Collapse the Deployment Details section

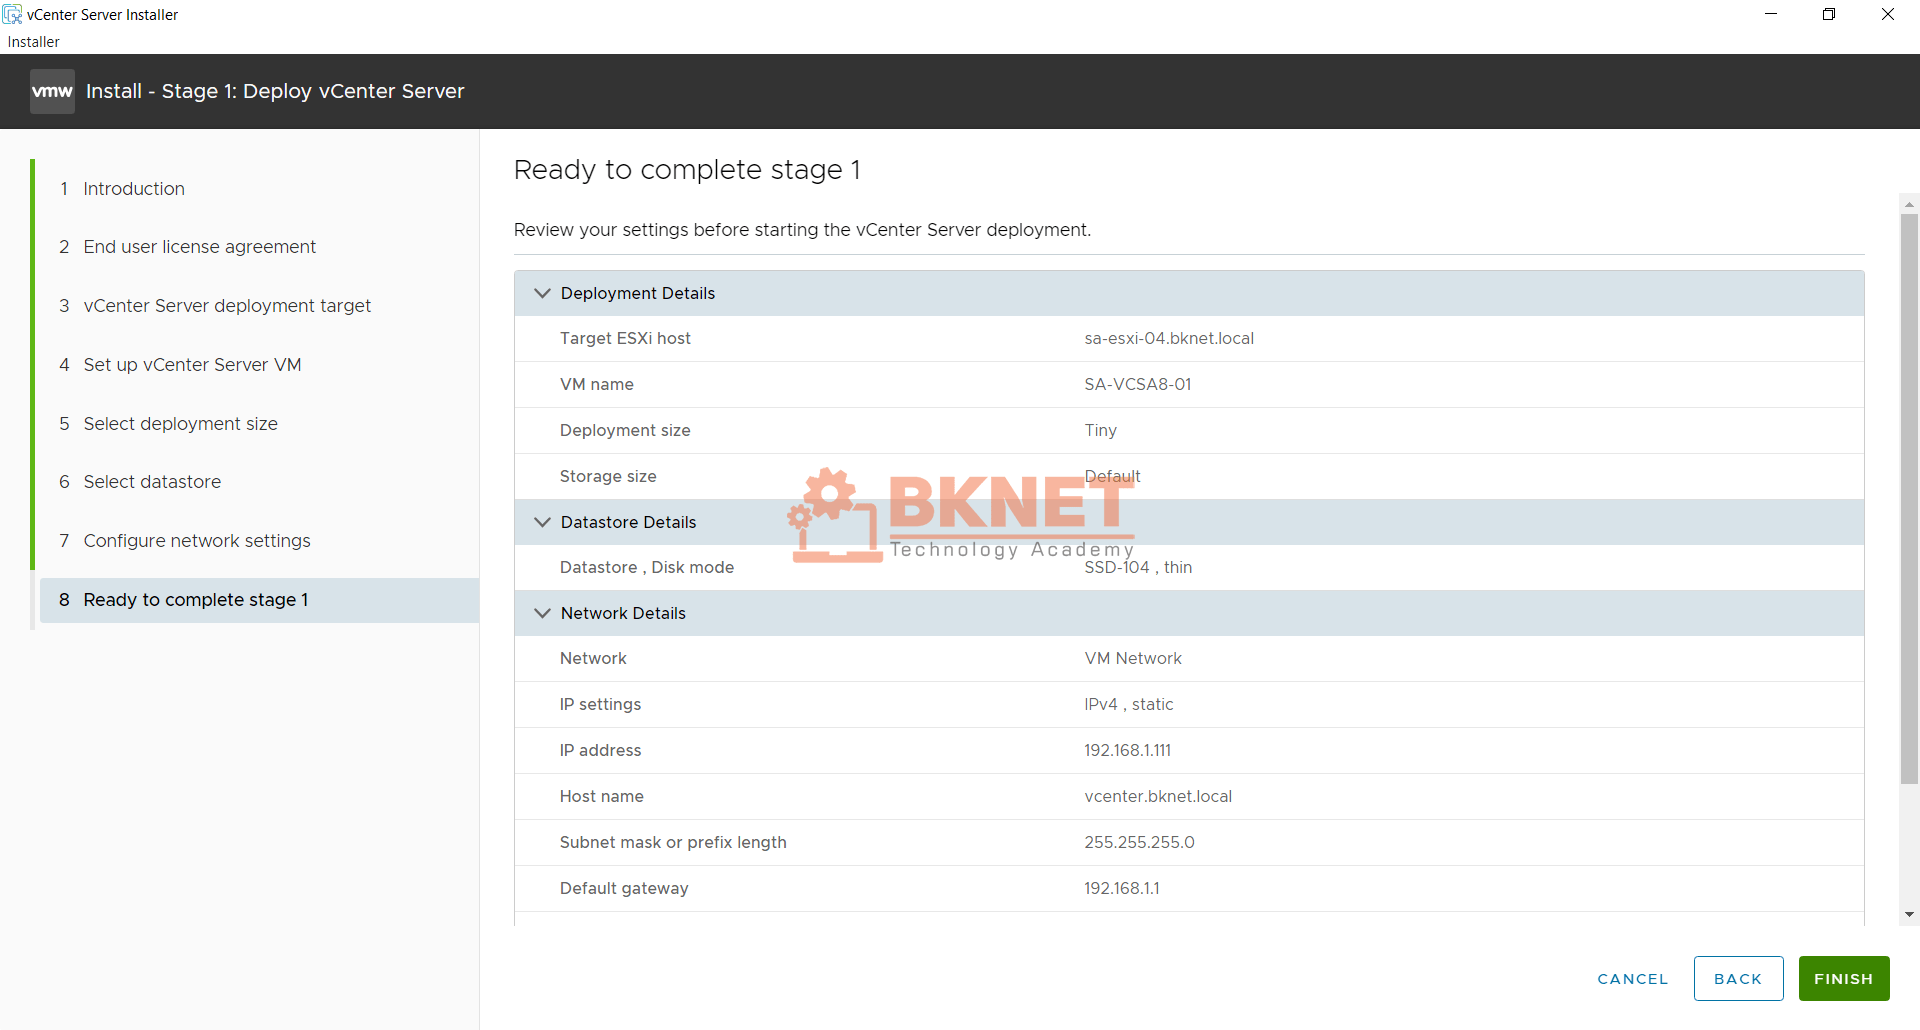point(542,292)
